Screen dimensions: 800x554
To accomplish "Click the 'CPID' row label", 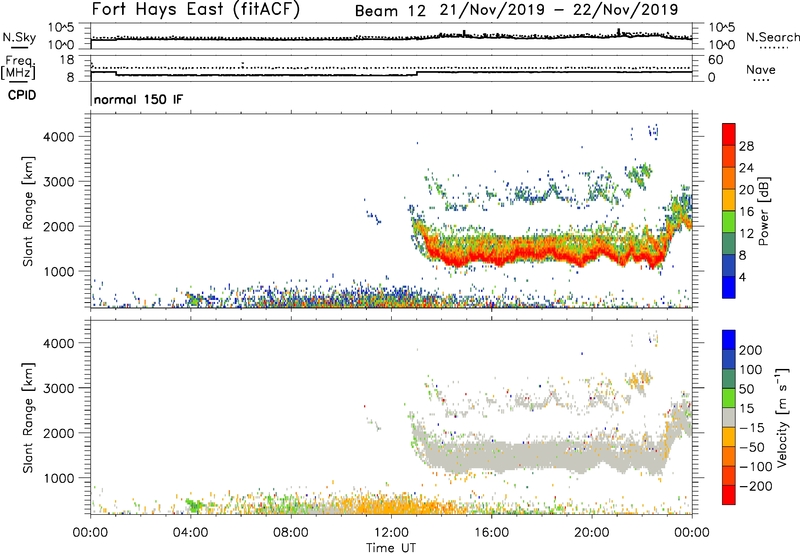I will pyautogui.click(x=22, y=95).
